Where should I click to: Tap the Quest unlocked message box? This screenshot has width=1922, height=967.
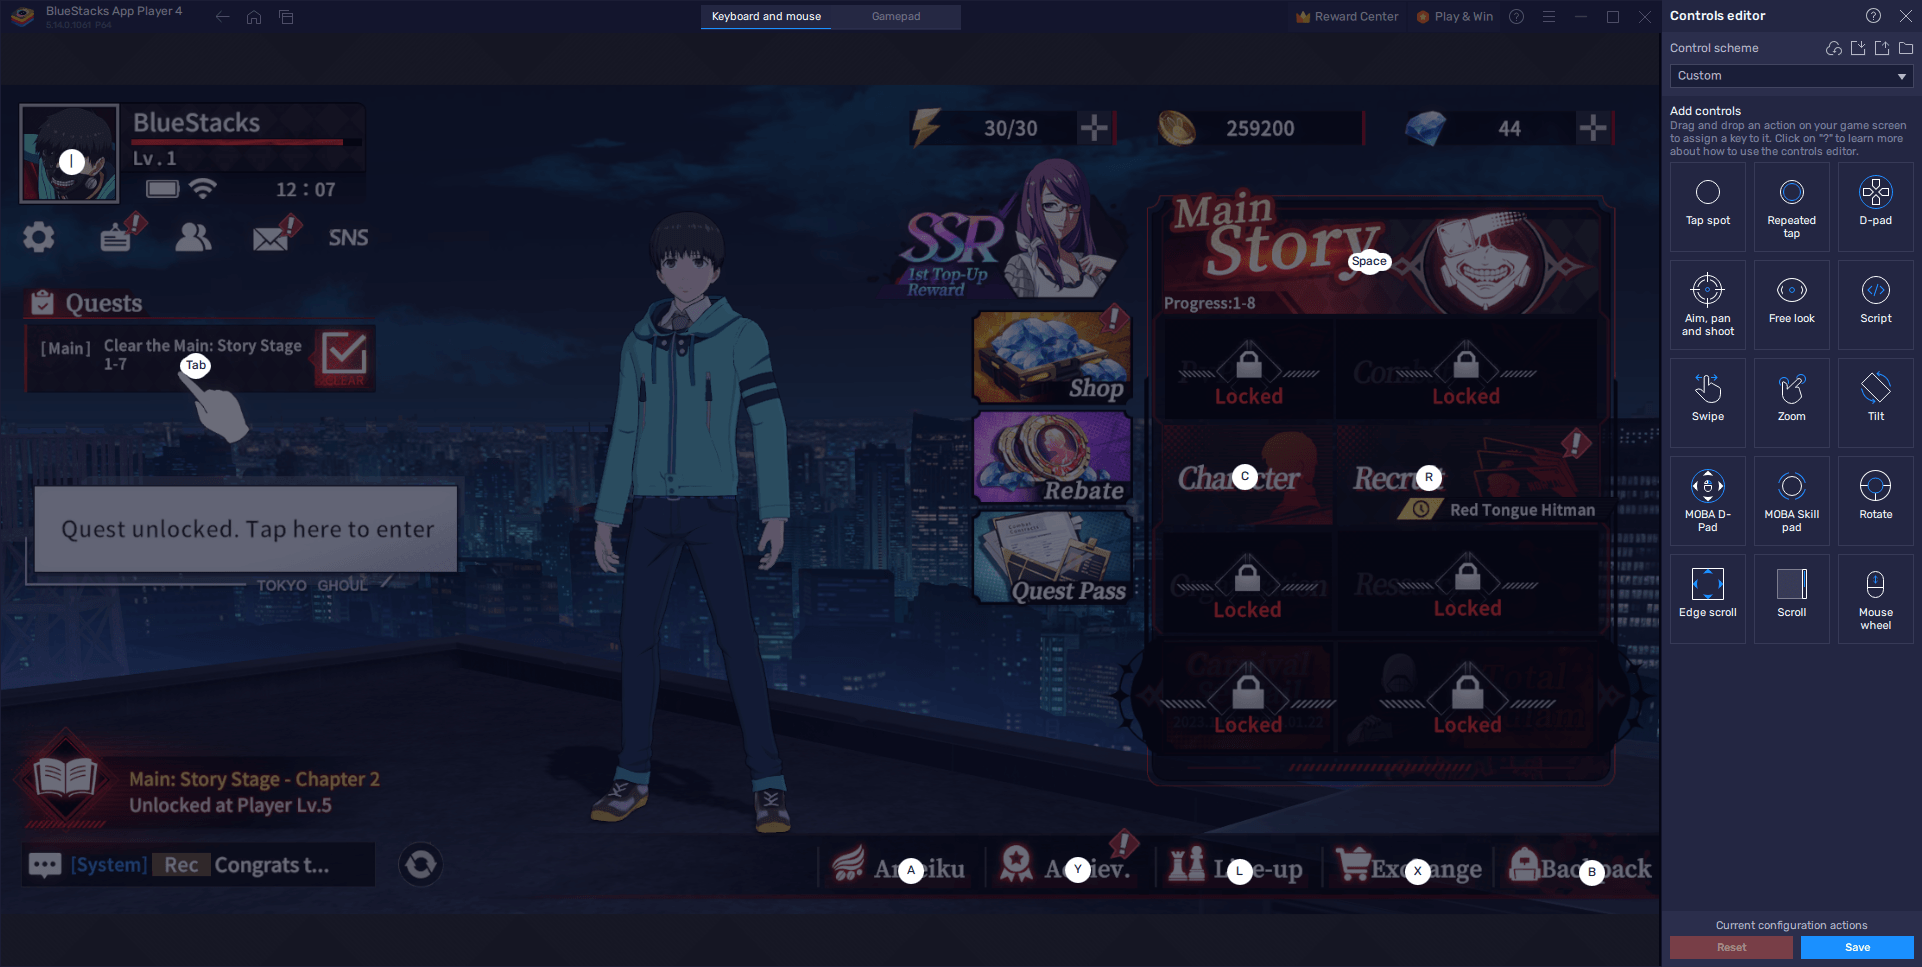(x=246, y=529)
